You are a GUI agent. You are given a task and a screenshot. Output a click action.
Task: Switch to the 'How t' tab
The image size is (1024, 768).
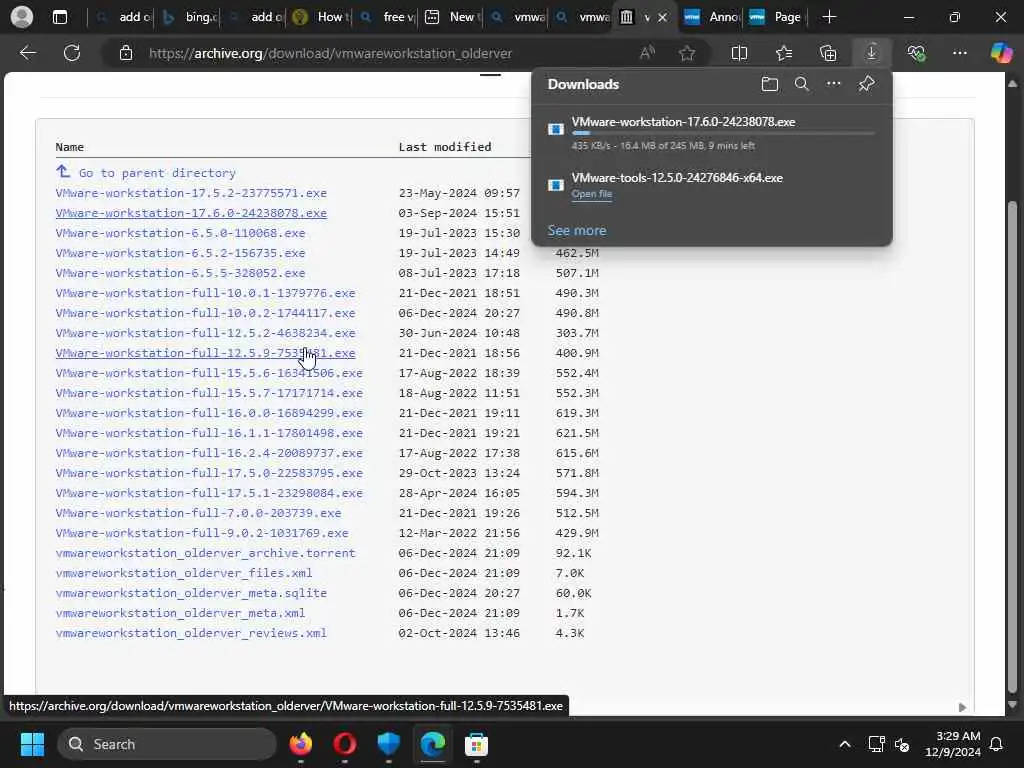click(x=319, y=17)
